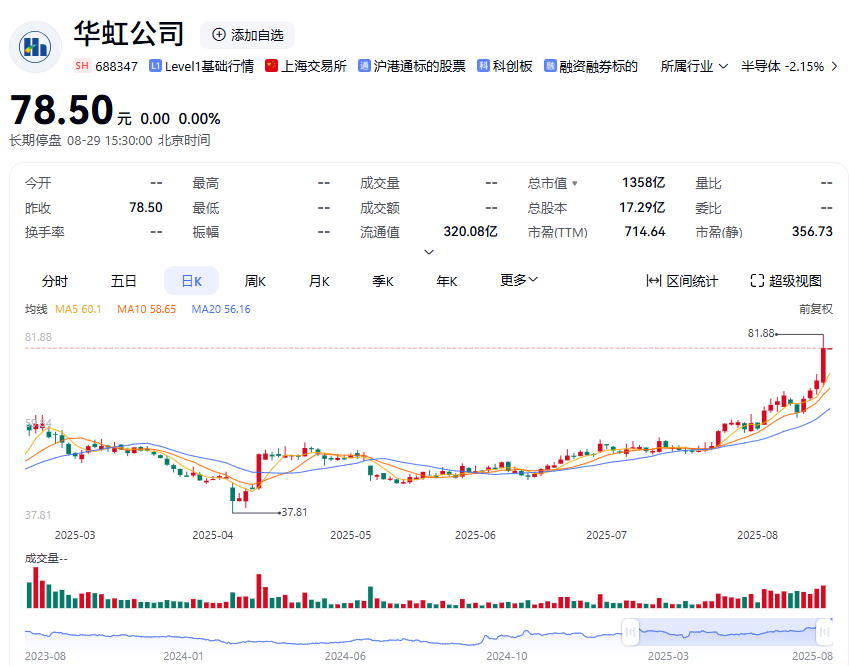Switch to the 周K chart tab

255,281
